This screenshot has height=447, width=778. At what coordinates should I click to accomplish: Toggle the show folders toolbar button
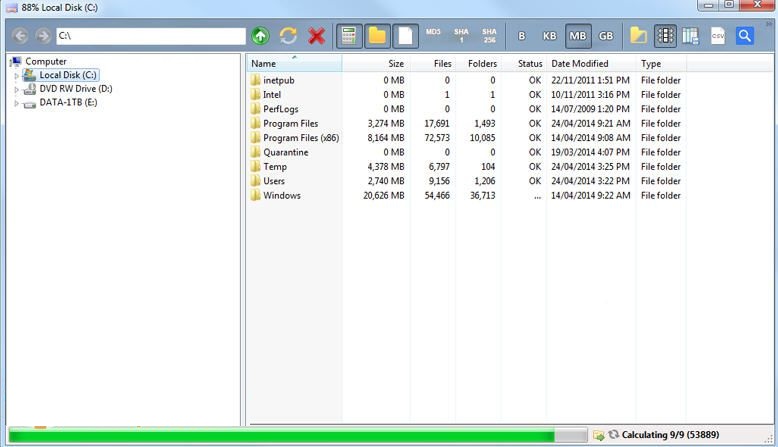click(x=377, y=36)
